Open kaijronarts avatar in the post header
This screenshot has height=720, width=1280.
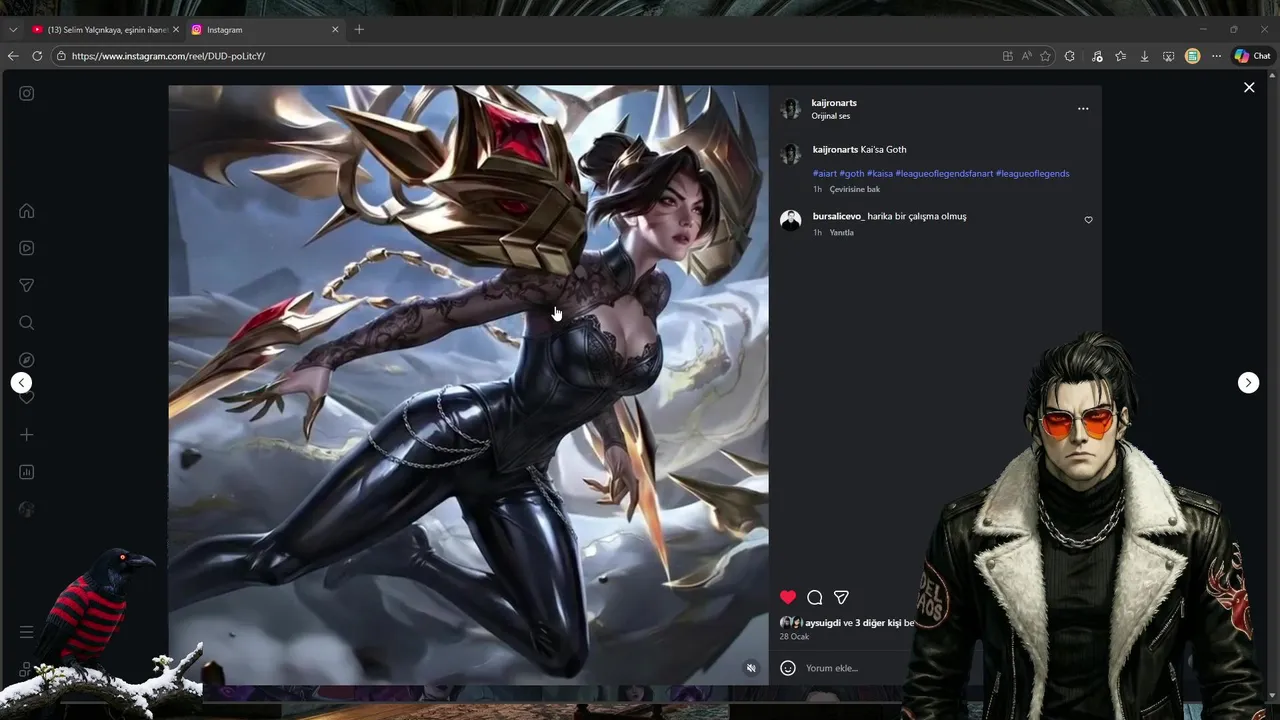[x=791, y=108]
